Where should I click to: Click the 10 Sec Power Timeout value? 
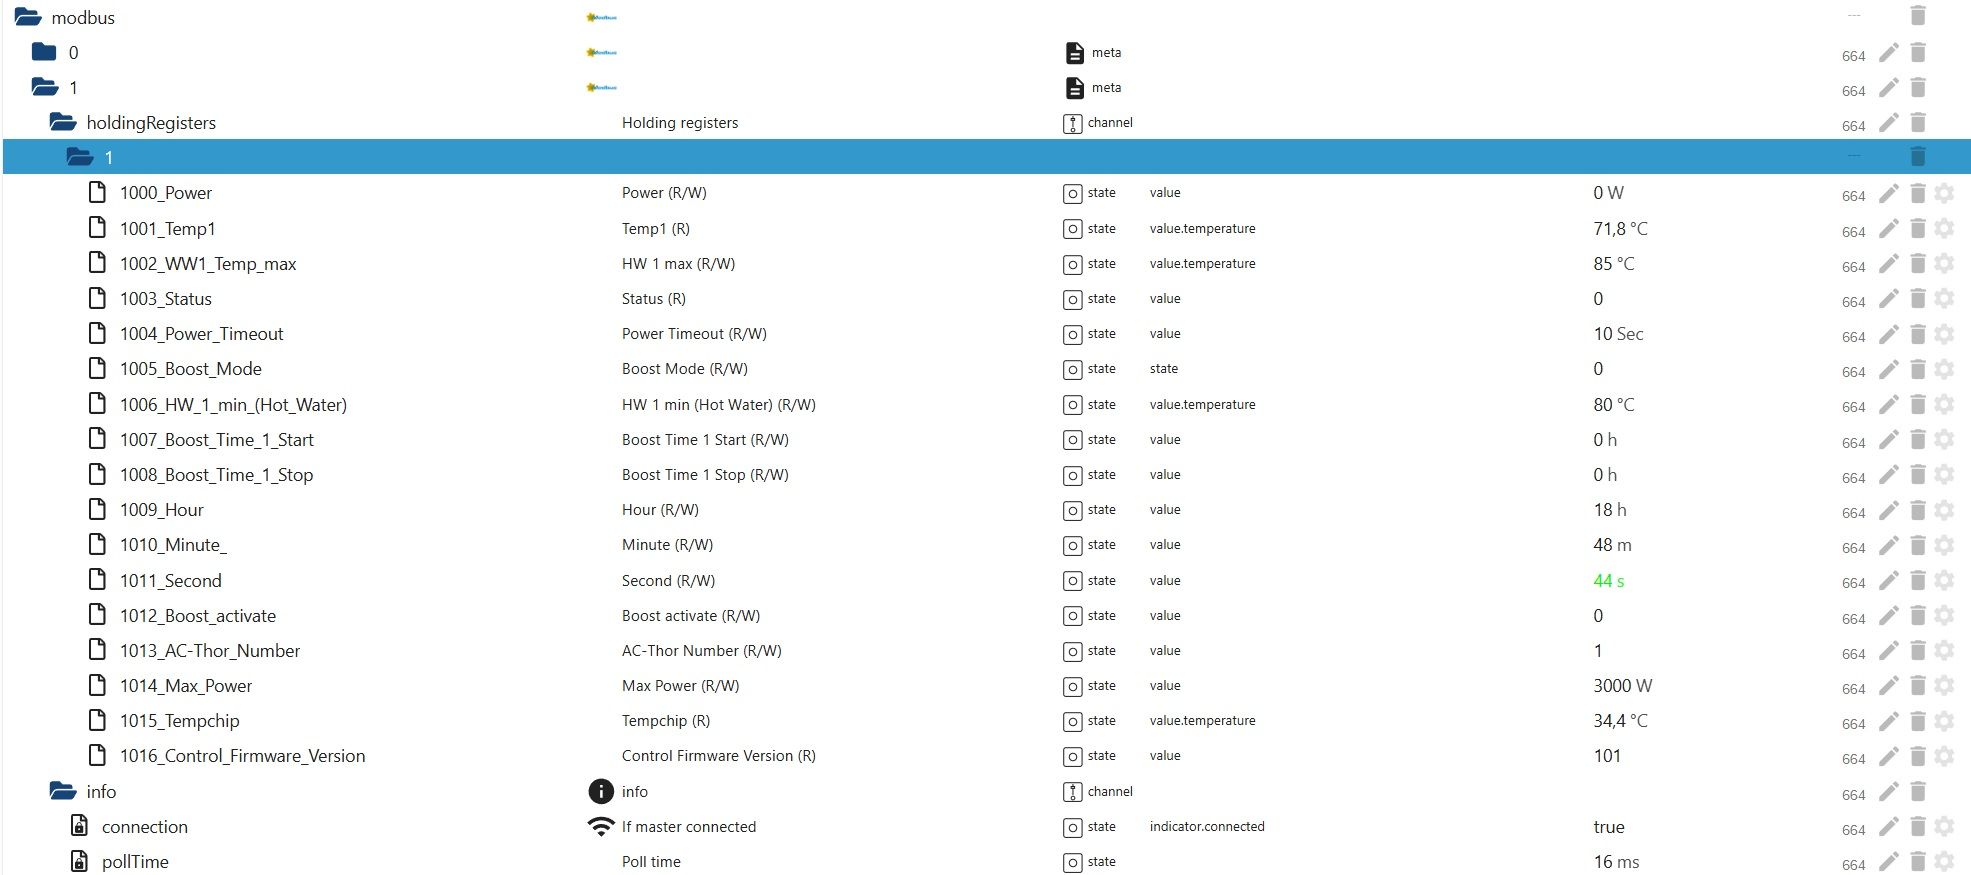[1618, 334]
